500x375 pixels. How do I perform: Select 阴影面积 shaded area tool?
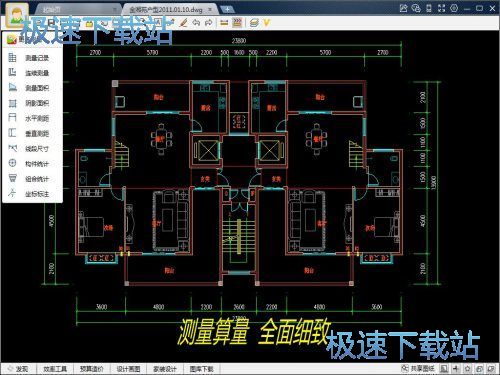(32, 103)
